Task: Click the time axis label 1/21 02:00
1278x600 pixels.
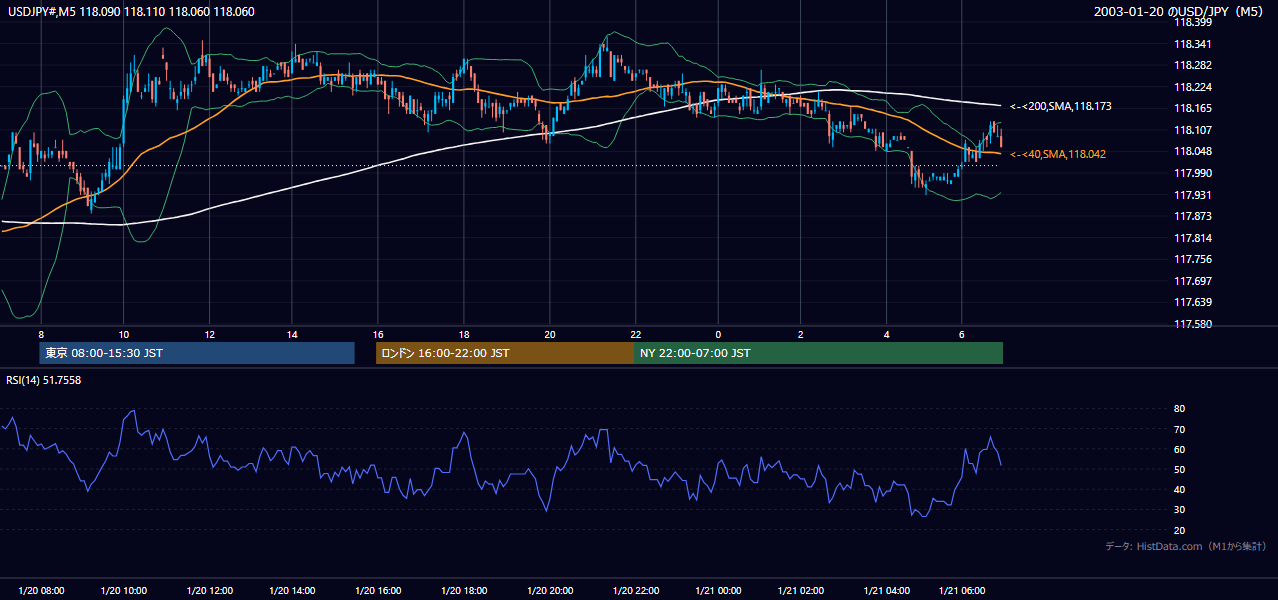Action: [x=801, y=591]
